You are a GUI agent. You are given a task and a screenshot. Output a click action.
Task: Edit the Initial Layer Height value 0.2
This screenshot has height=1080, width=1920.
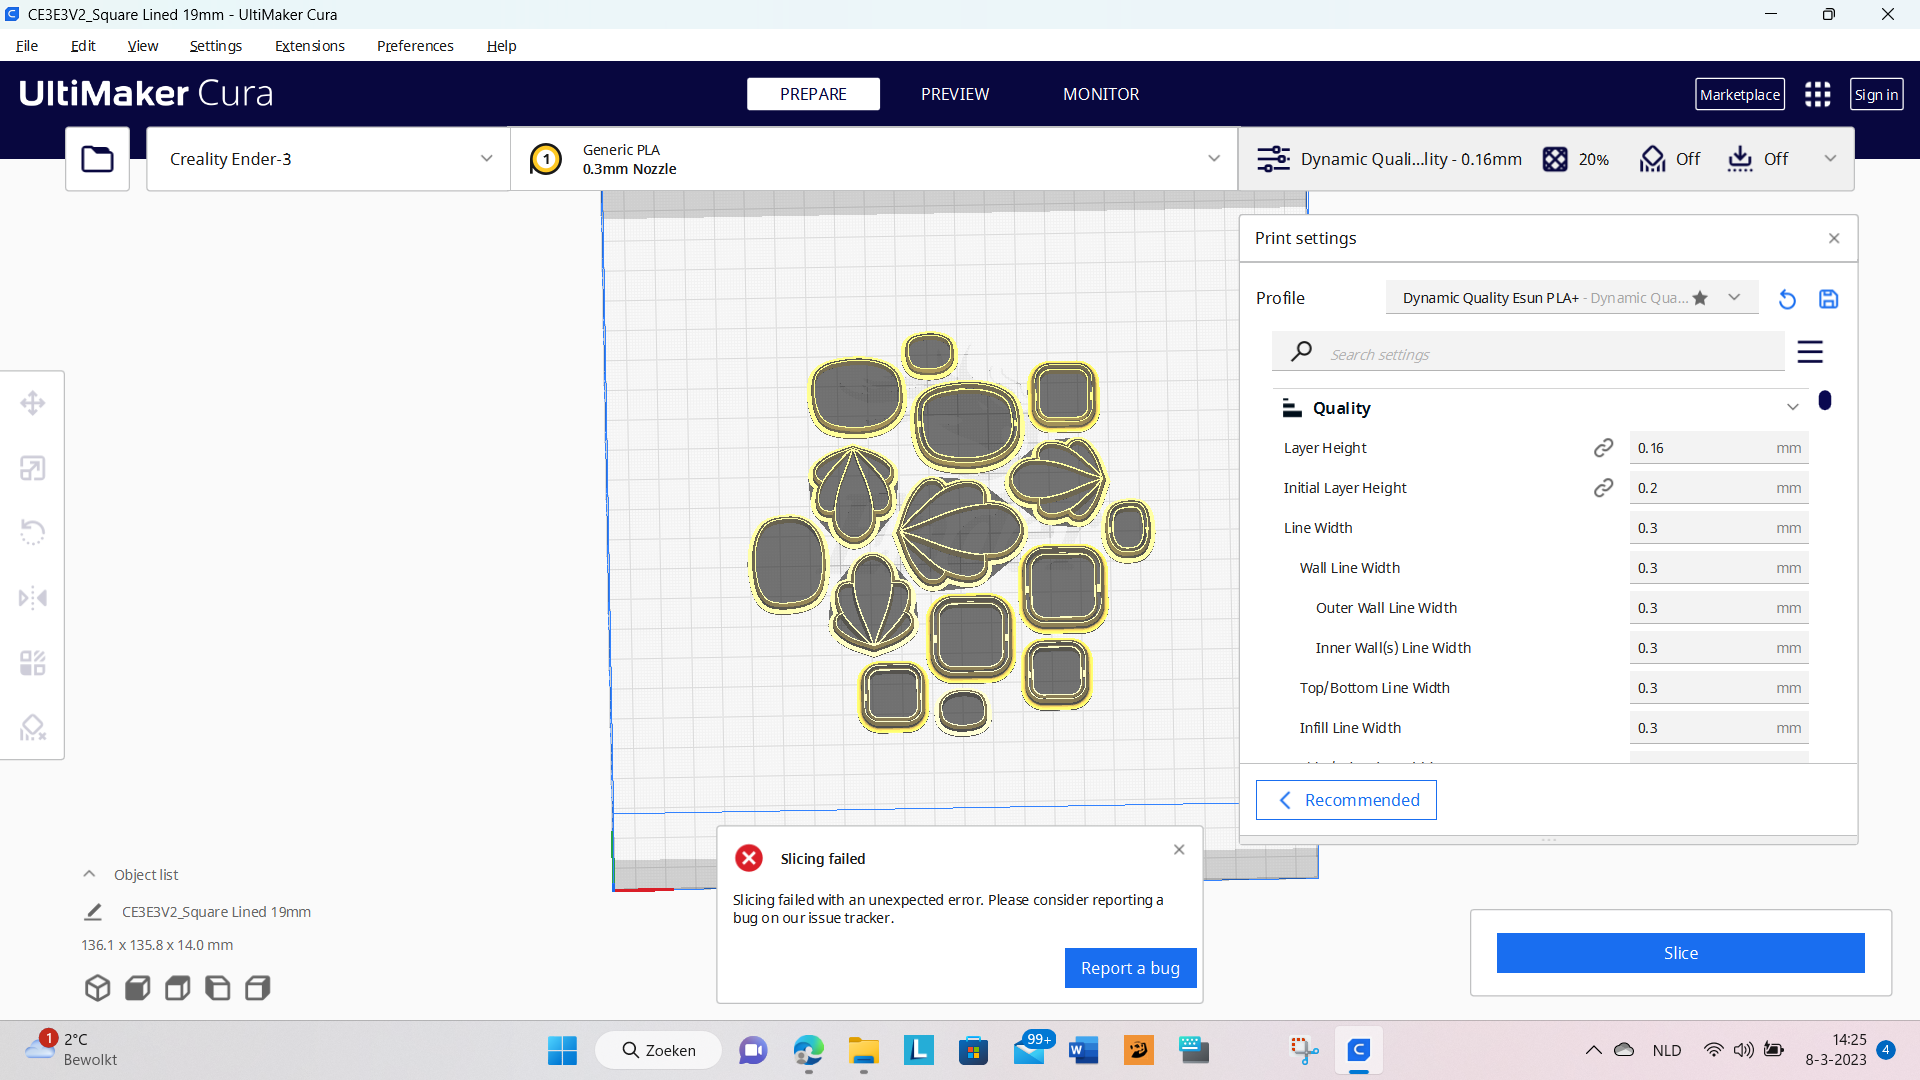(1719, 488)
